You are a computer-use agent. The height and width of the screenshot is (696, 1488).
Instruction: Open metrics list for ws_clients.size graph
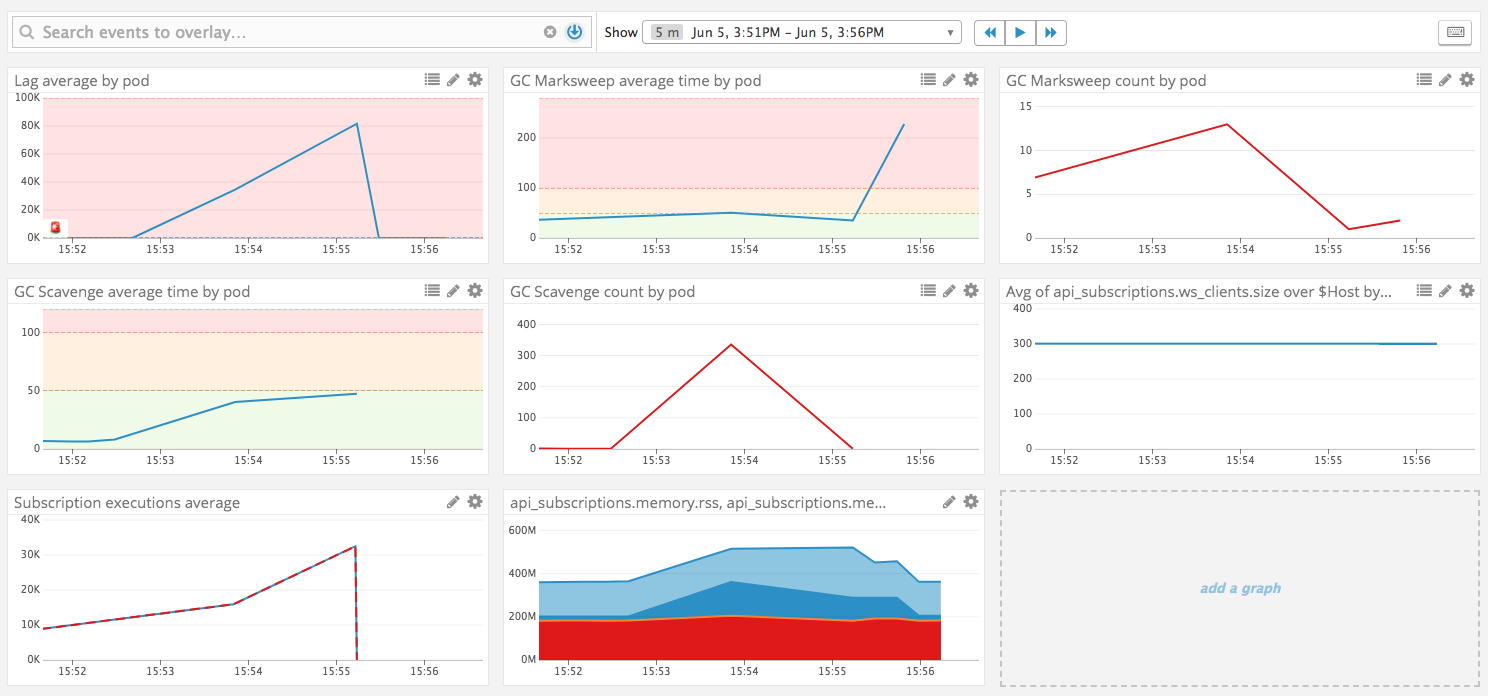pyautogui.click(x=1424, y=290)
